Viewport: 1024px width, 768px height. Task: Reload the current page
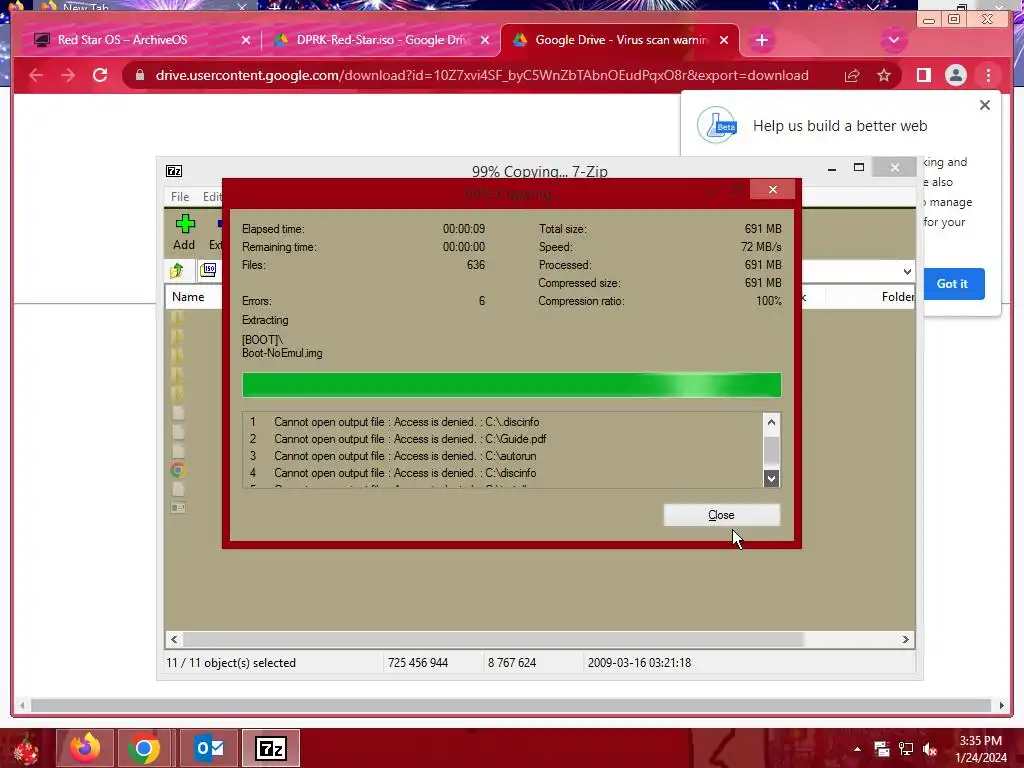coord(100,75)
